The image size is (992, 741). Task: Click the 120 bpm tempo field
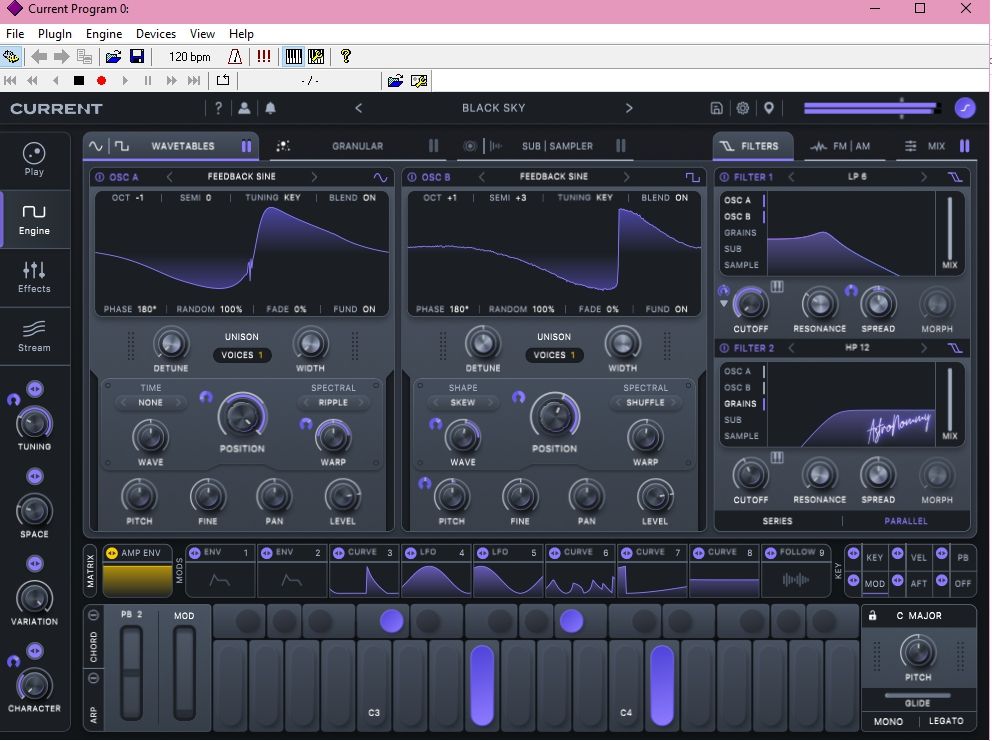pyautogui.click(x=189, y=57)
